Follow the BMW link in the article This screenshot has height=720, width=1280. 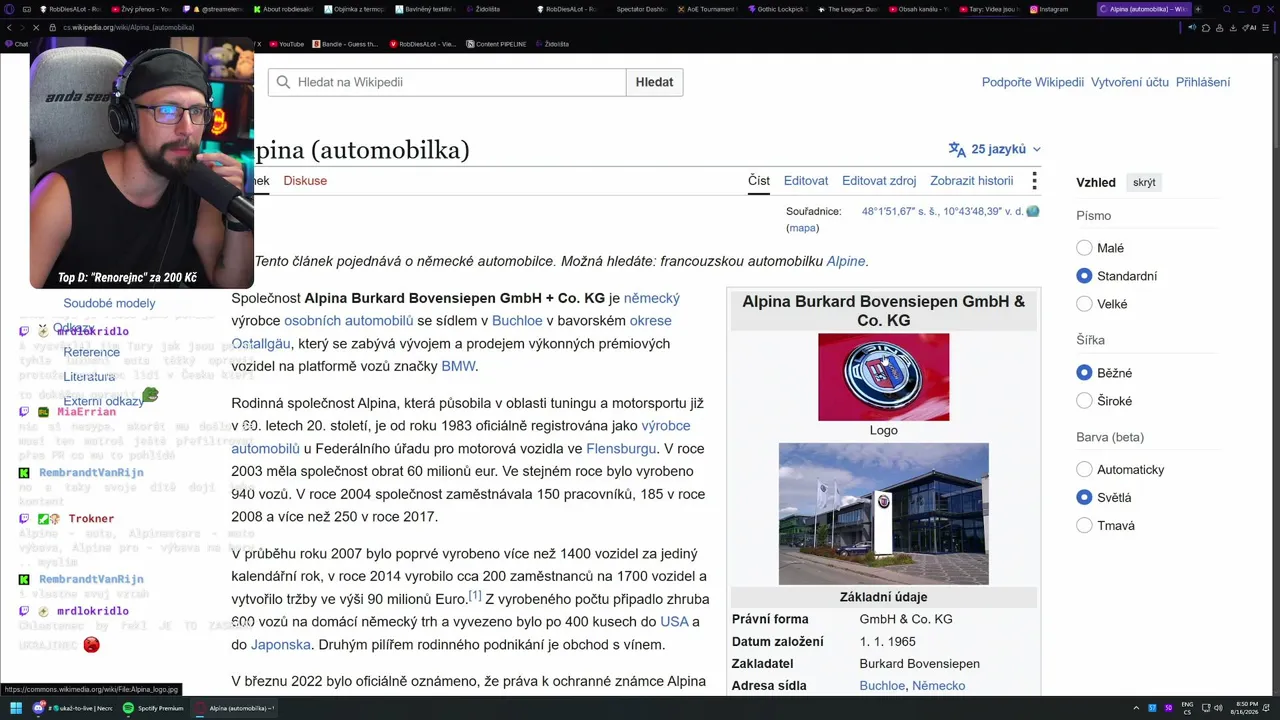[x=458, y=366]
